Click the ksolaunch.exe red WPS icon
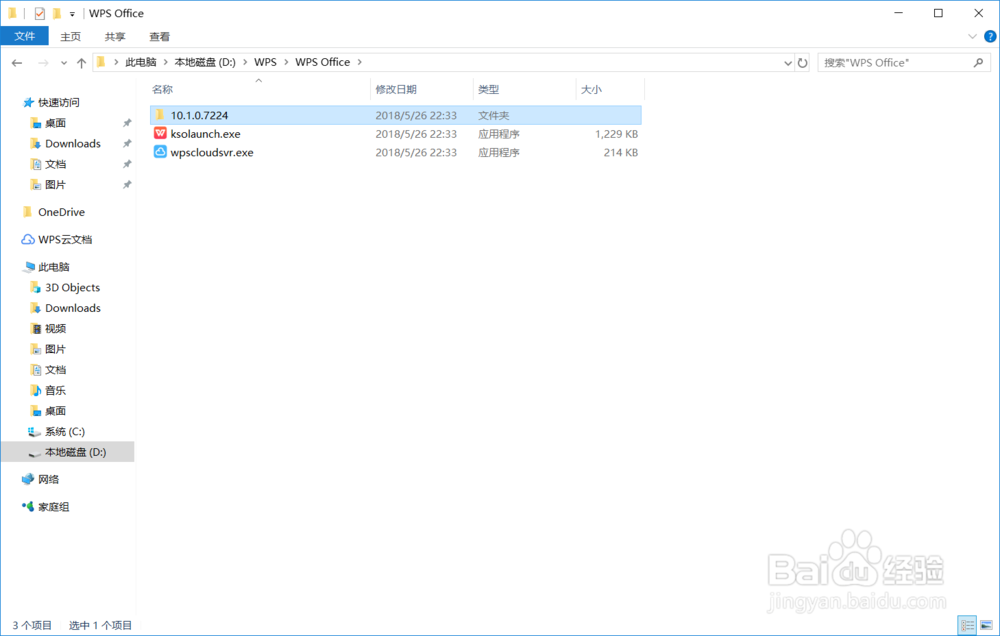This screenshot has height=636, width=1000. point(160,133)
